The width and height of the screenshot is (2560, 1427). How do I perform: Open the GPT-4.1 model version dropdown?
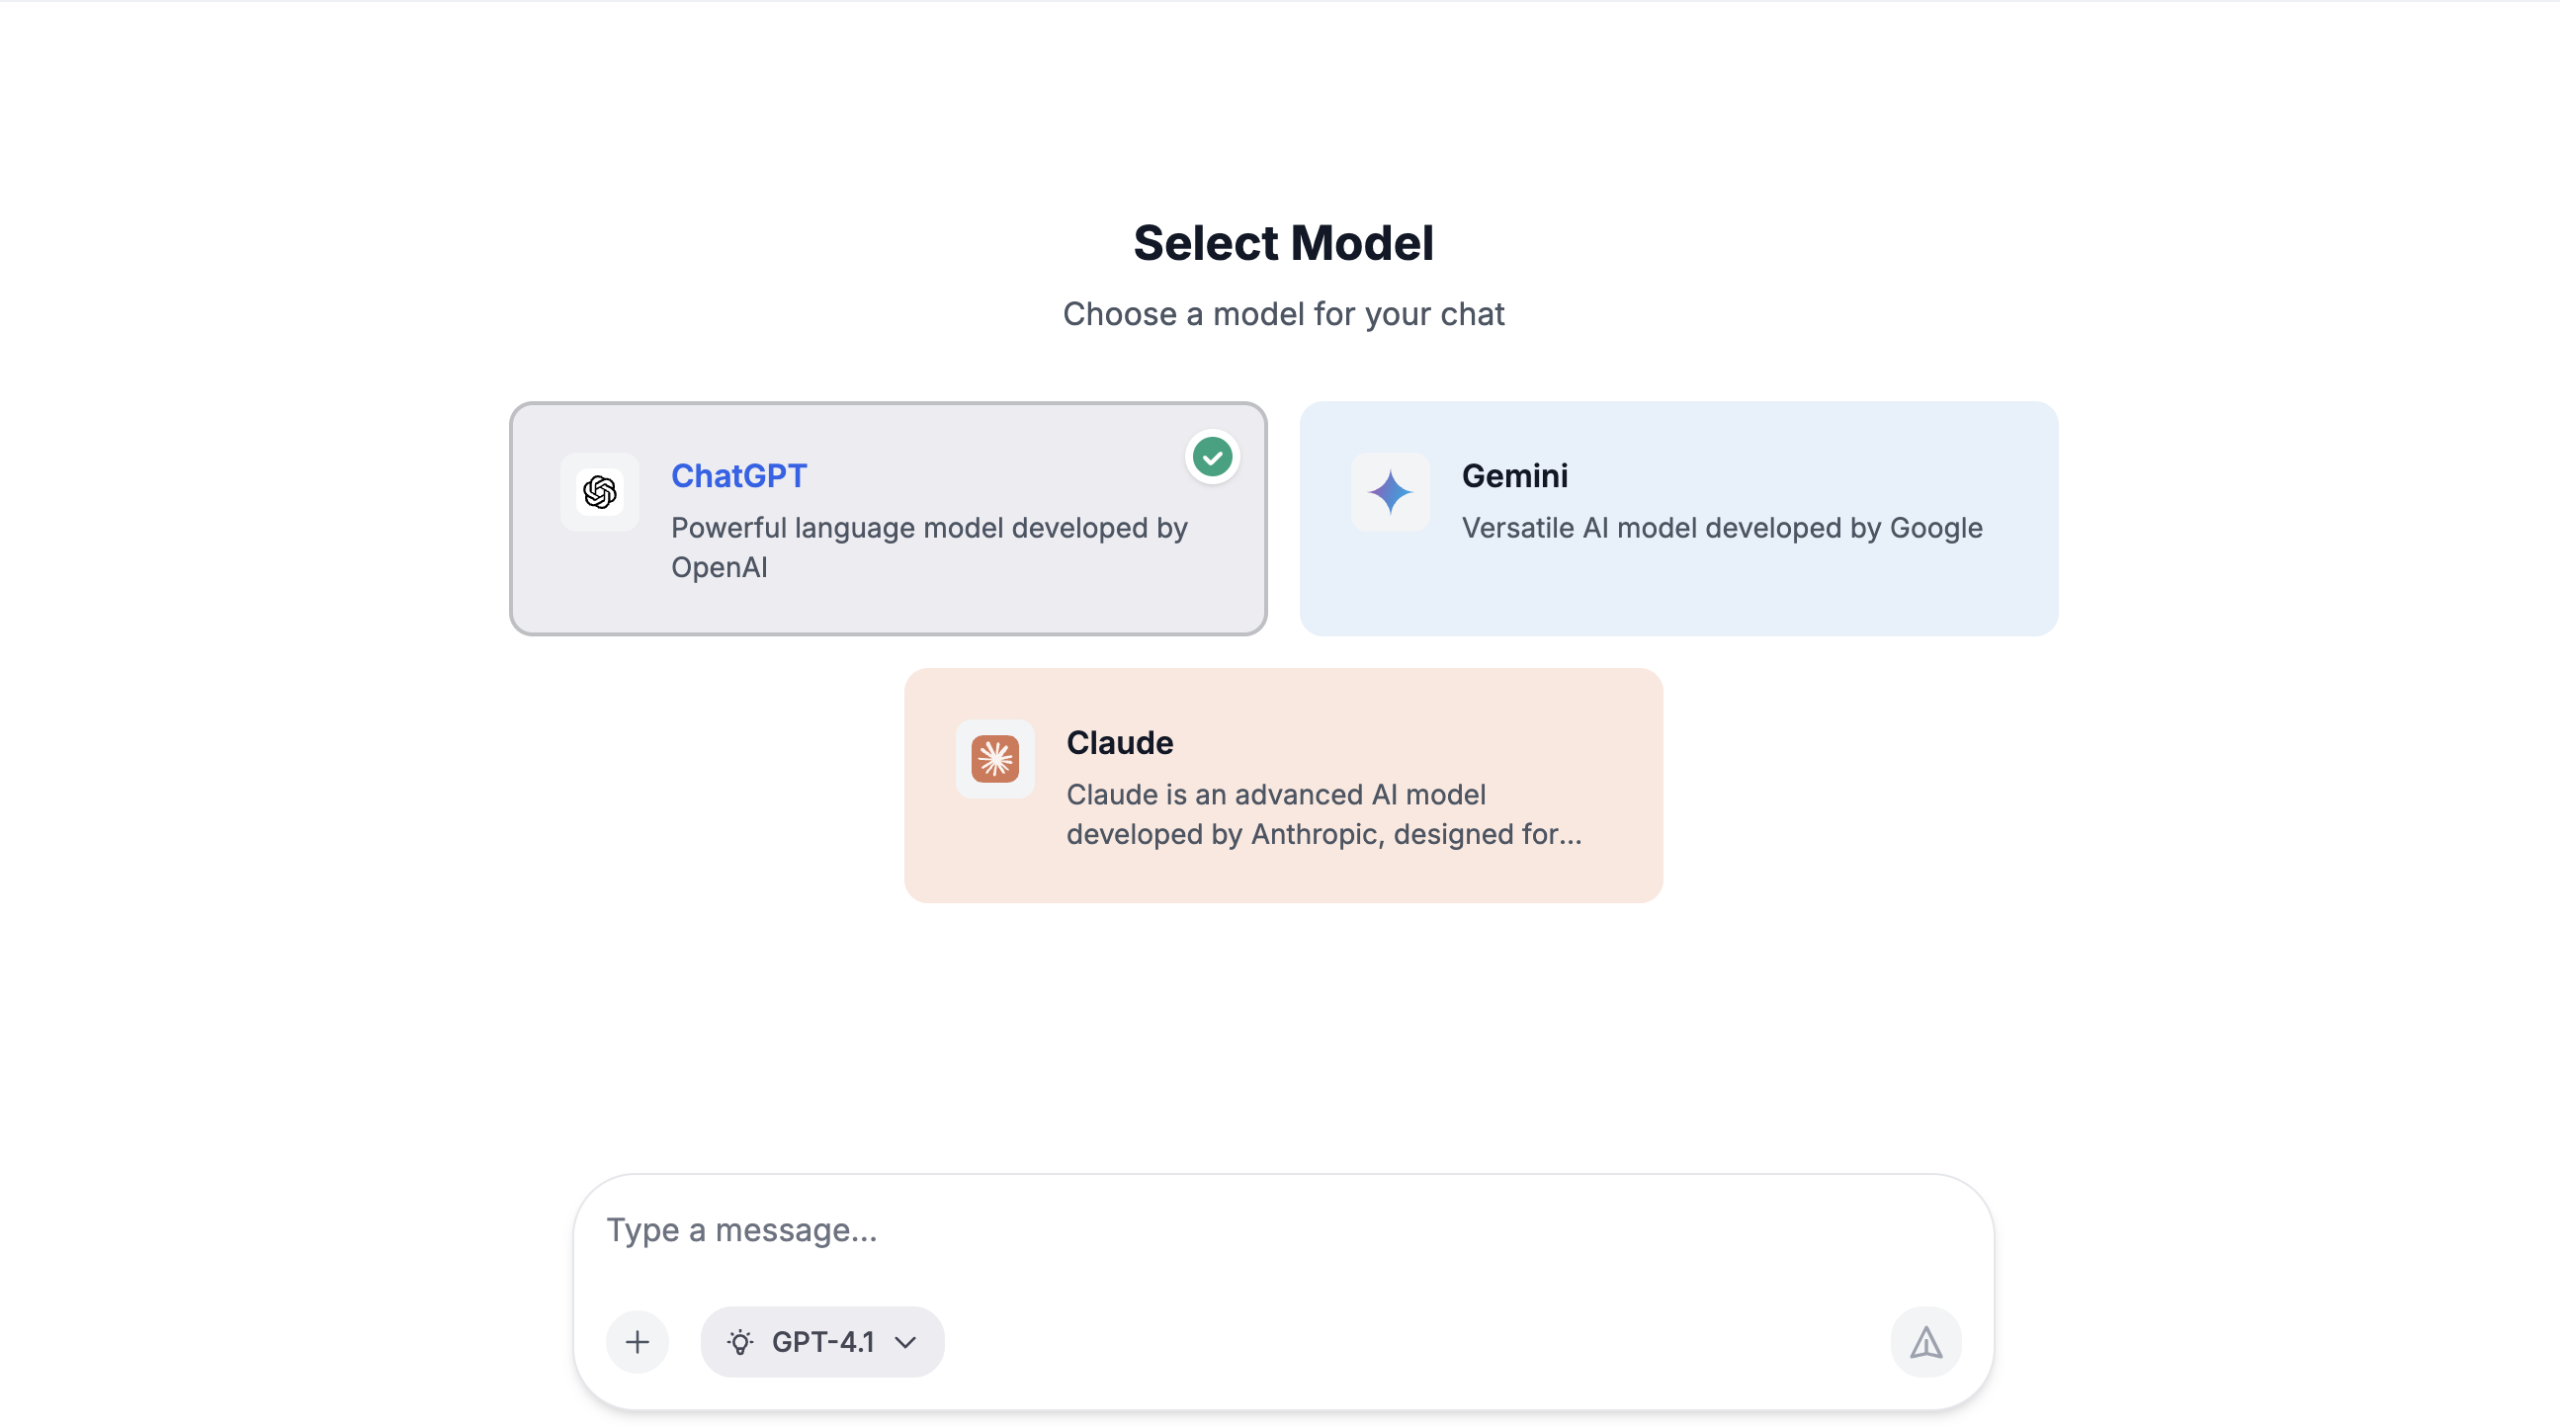822,1342
